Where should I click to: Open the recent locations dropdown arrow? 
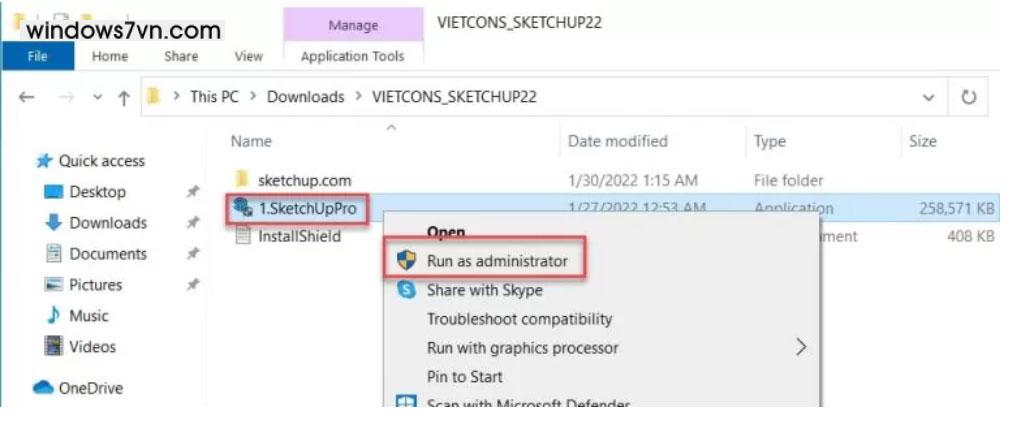97,98
